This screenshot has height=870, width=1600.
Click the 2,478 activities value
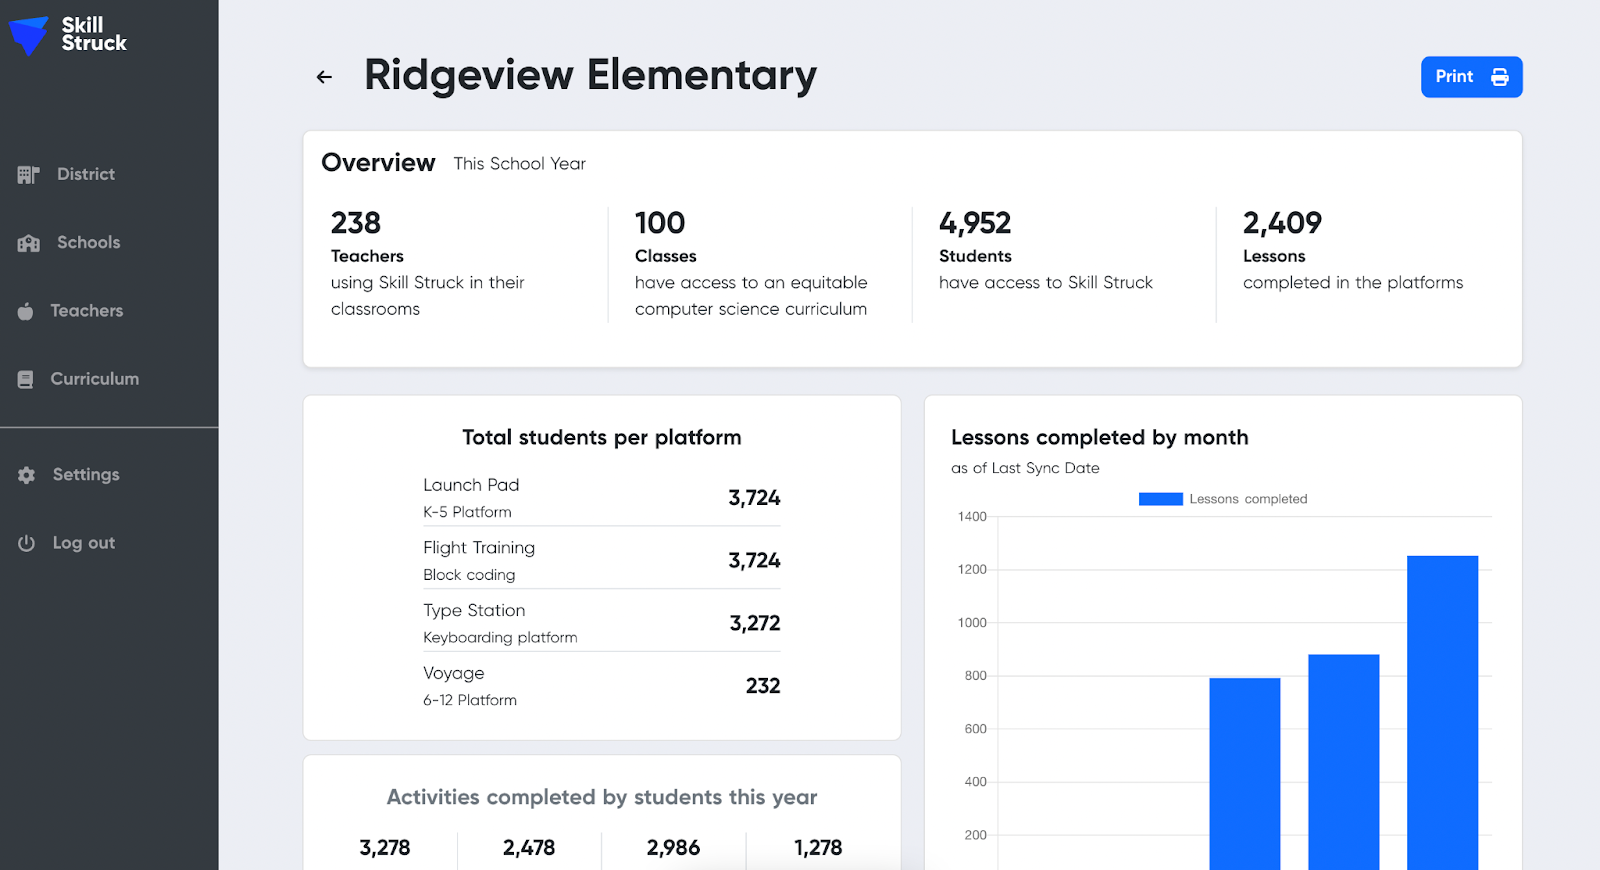coord(529,848)
